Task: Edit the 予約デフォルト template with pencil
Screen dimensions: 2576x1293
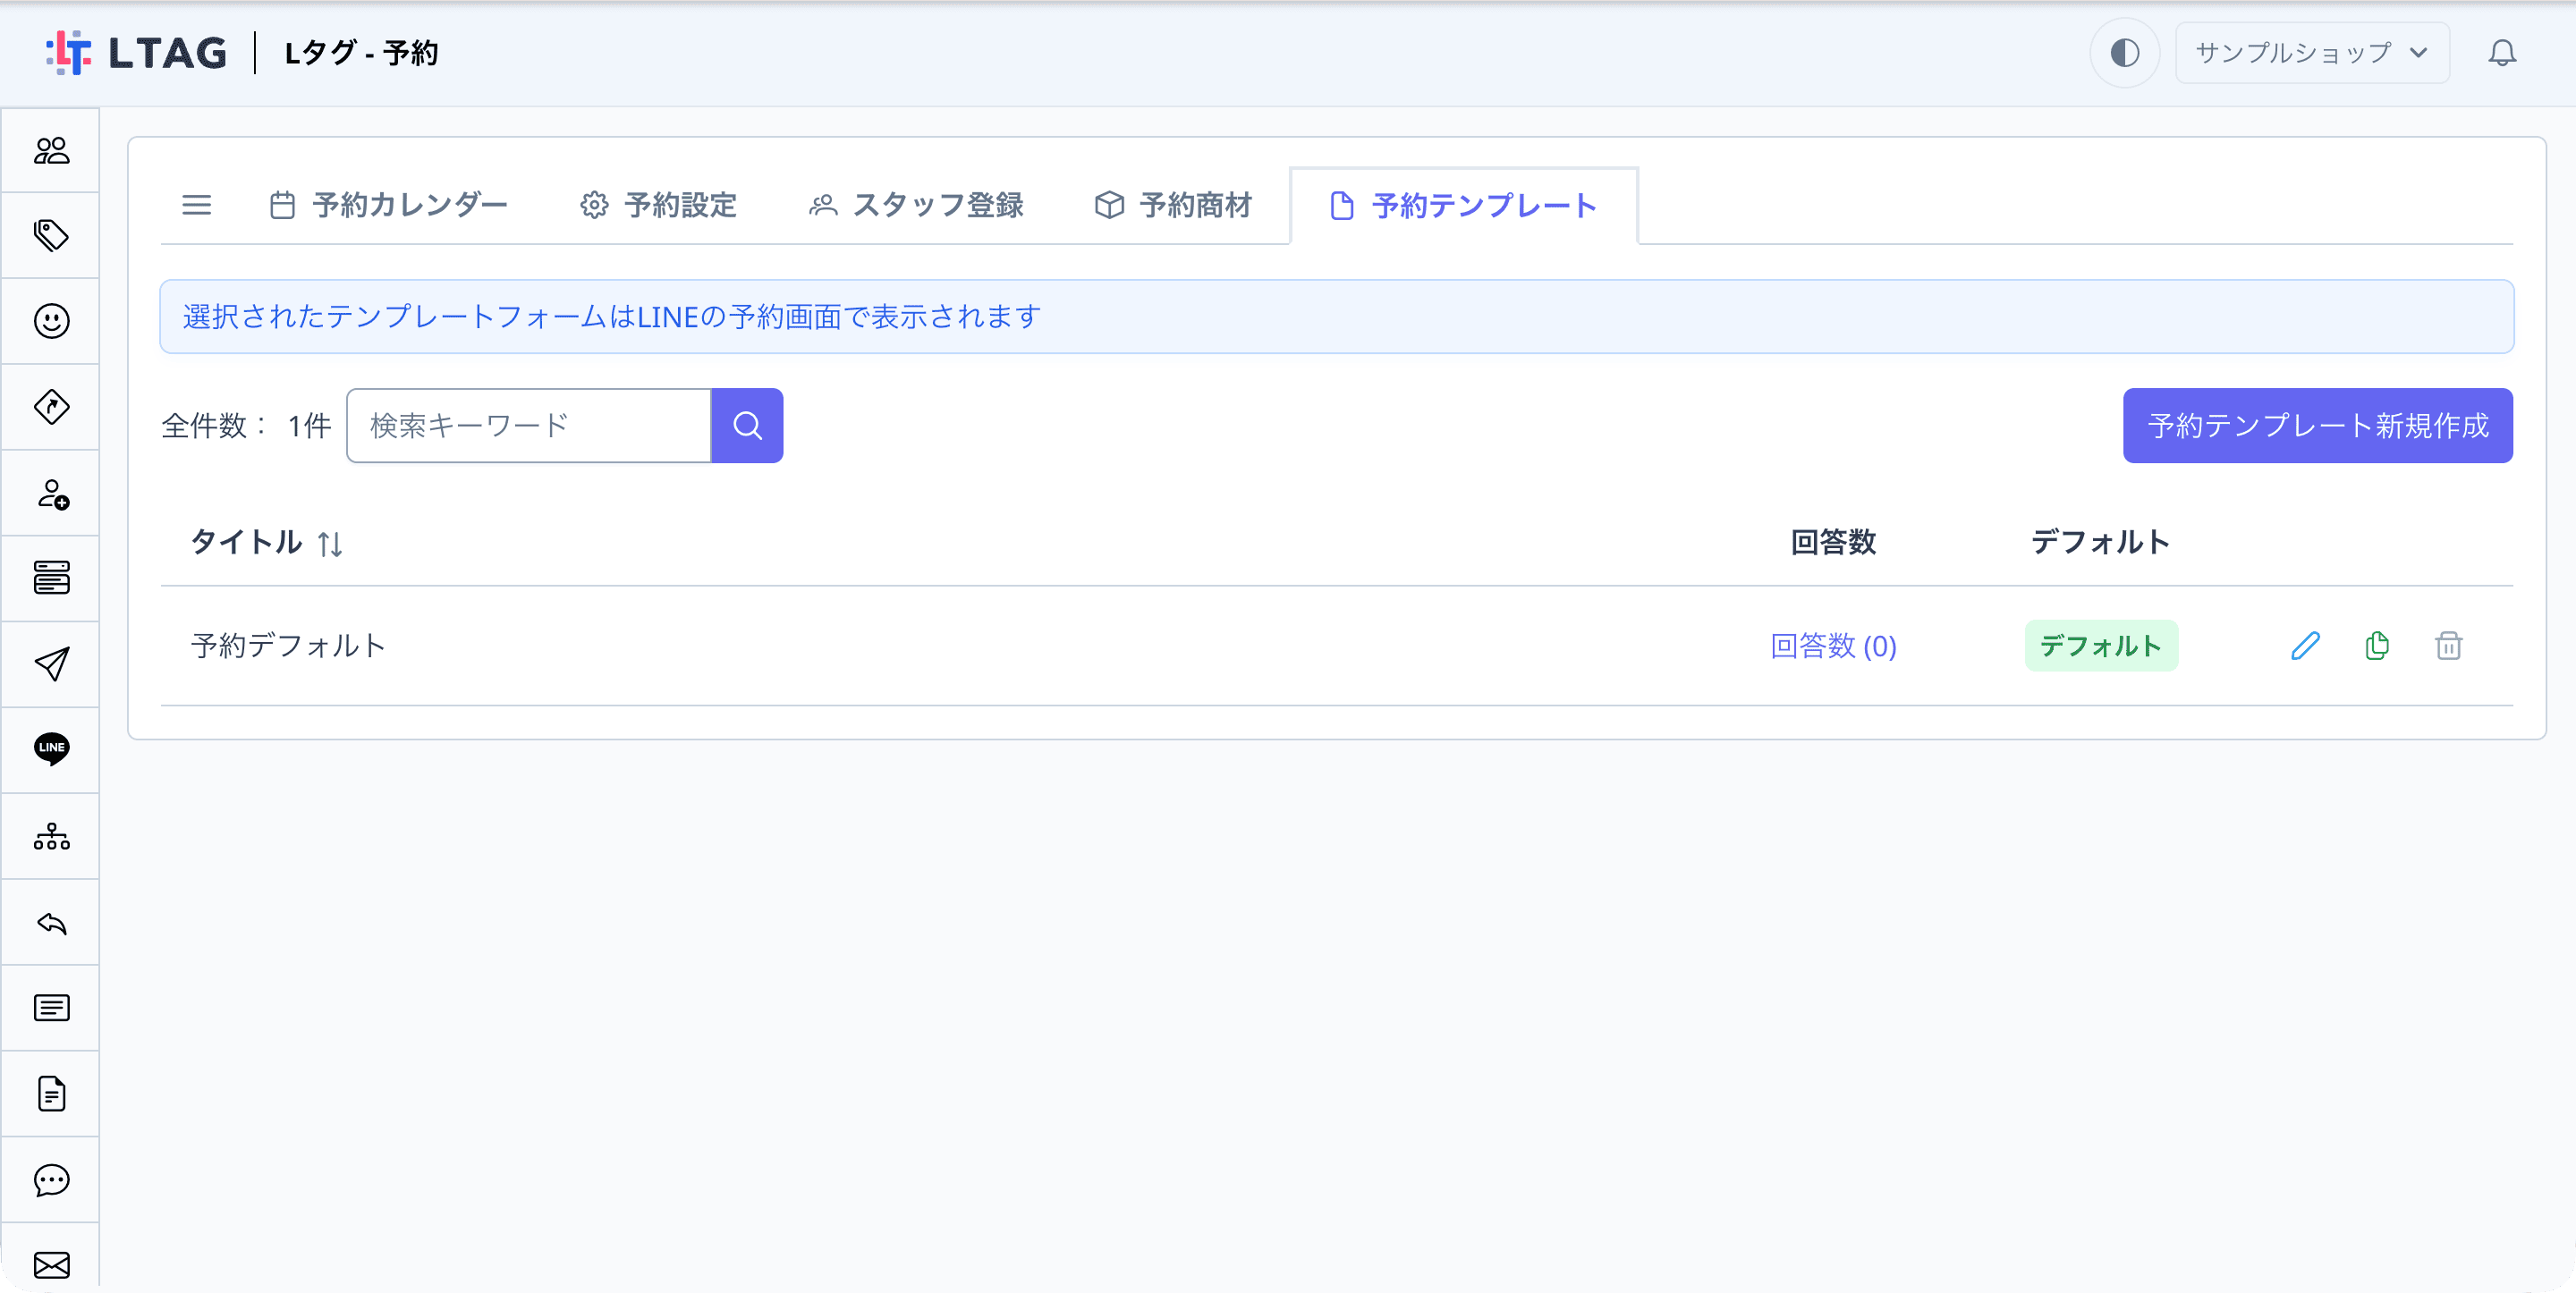Action: [x=2305, y=646]
